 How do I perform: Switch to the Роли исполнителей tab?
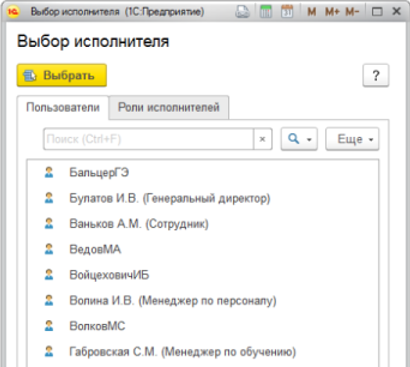(x=169, y=107)
